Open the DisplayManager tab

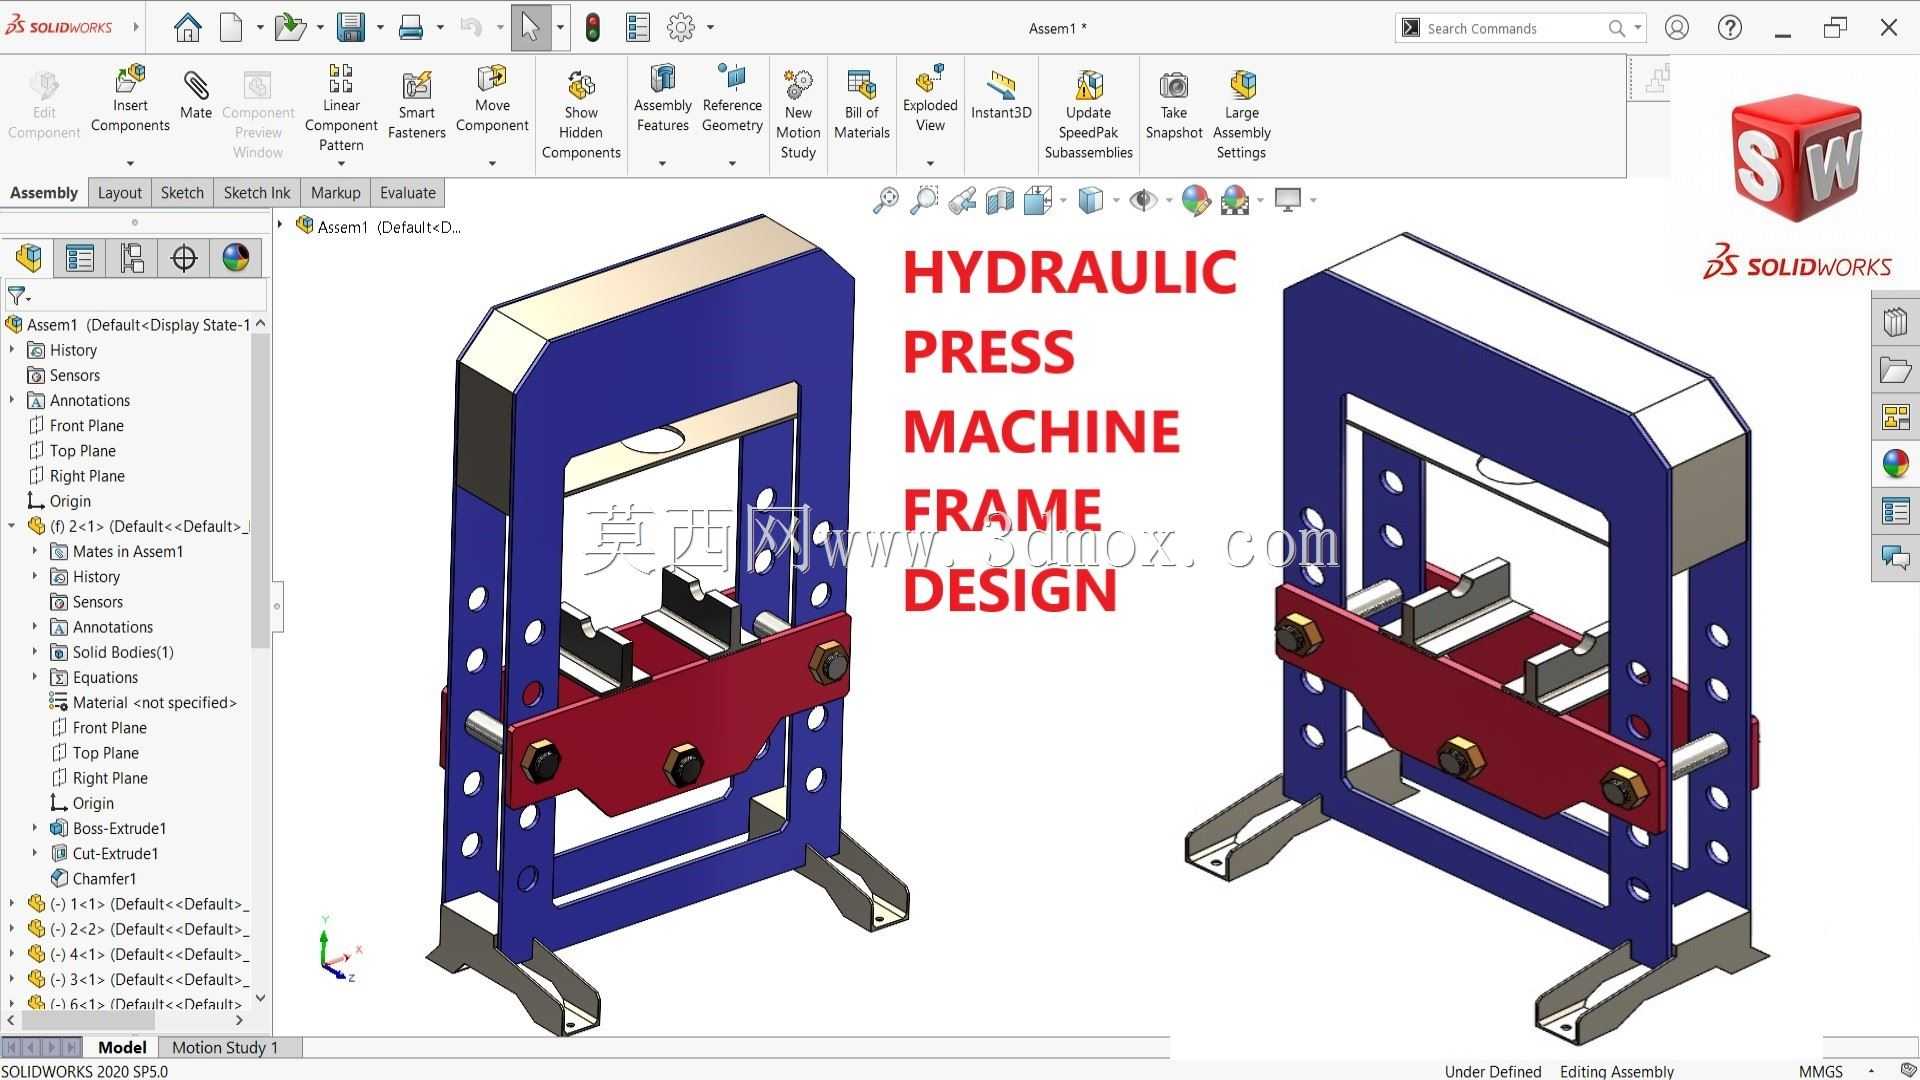coord(236,258)
